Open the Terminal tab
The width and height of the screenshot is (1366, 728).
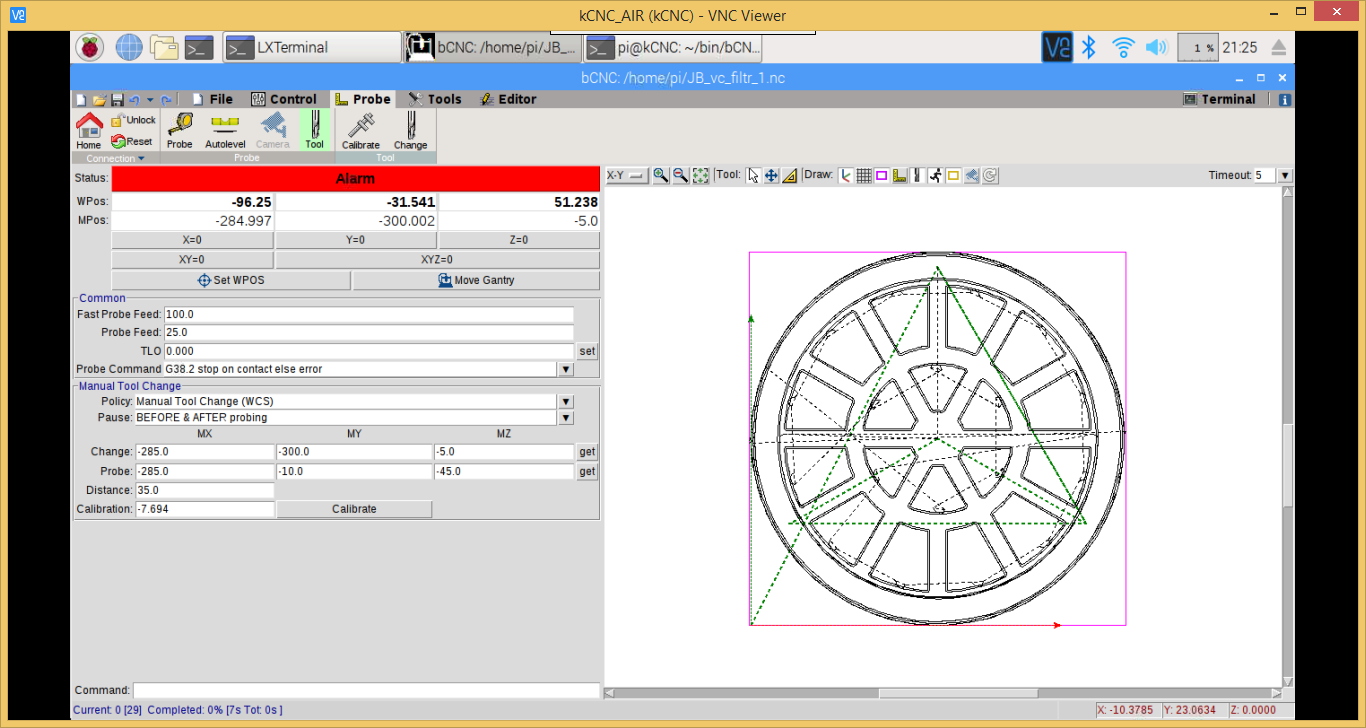tap(1219, 99)
